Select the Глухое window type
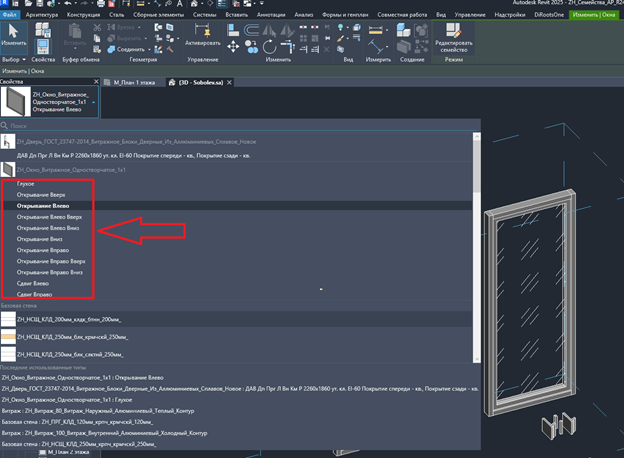 tap(25, 184)
